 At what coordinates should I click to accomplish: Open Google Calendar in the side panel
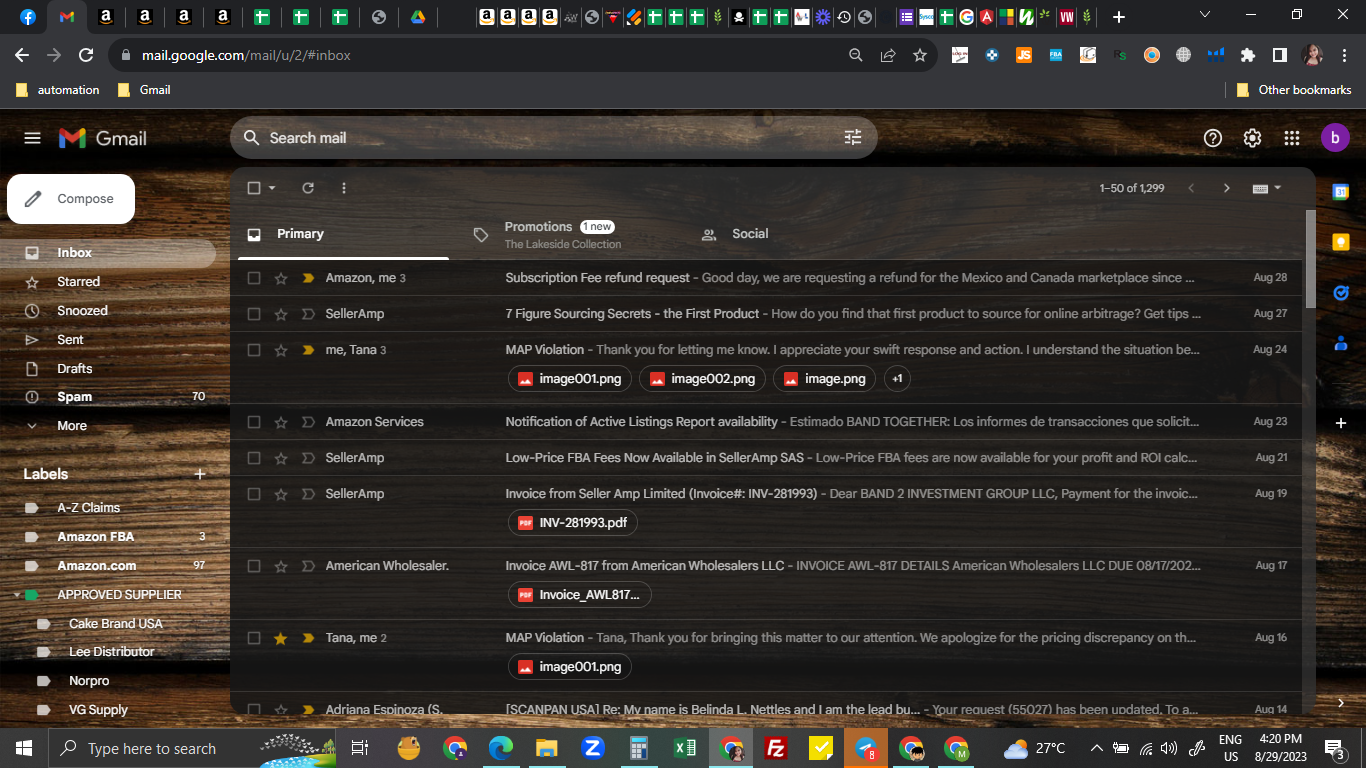[1341, 192]
